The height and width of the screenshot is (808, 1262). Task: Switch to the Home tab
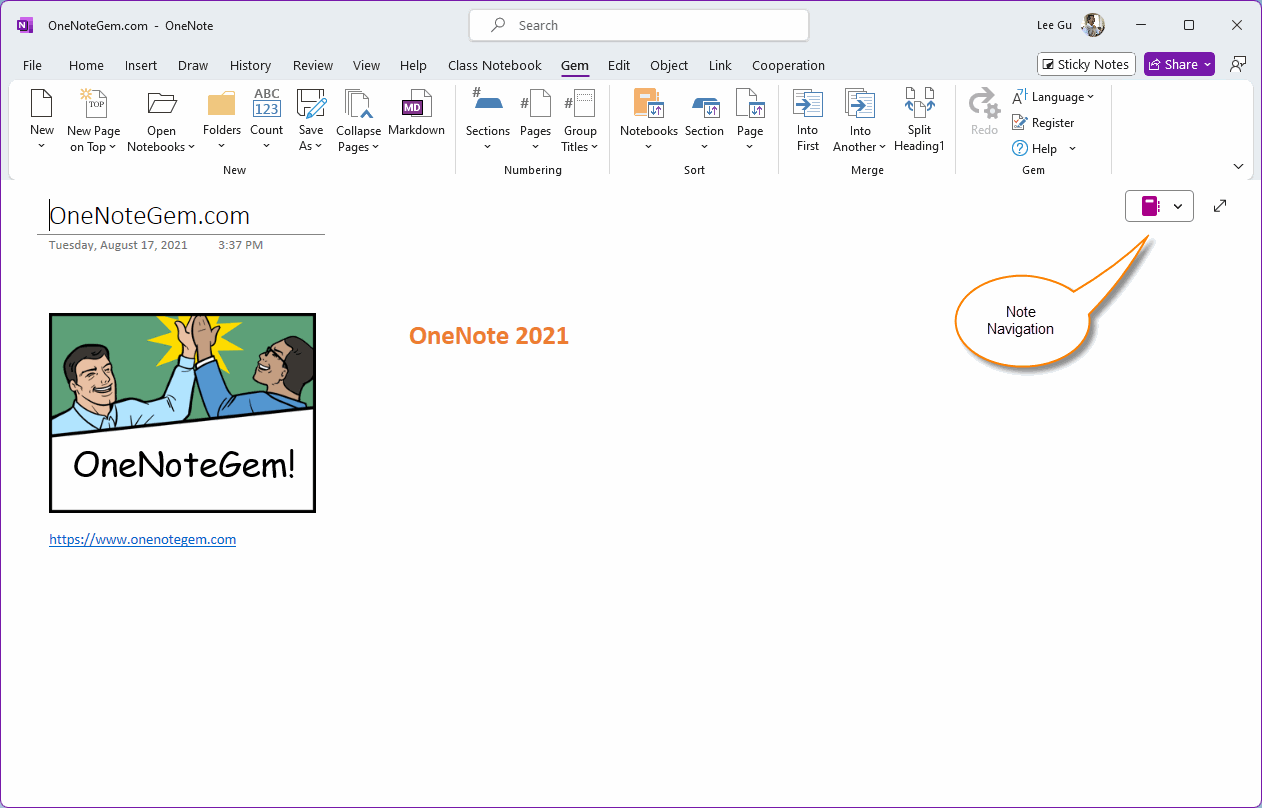point(86,65)
